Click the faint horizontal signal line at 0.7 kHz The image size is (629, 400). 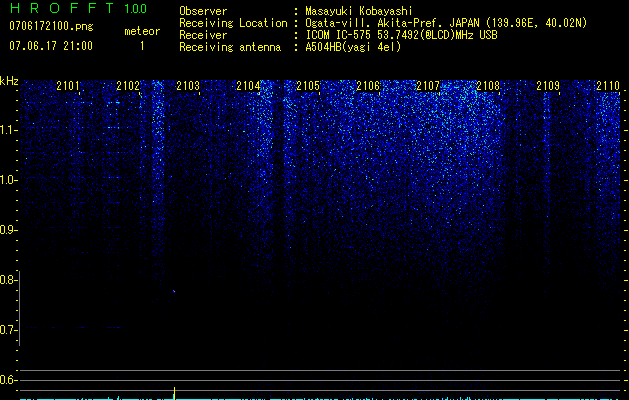click(x=73, y=327)
